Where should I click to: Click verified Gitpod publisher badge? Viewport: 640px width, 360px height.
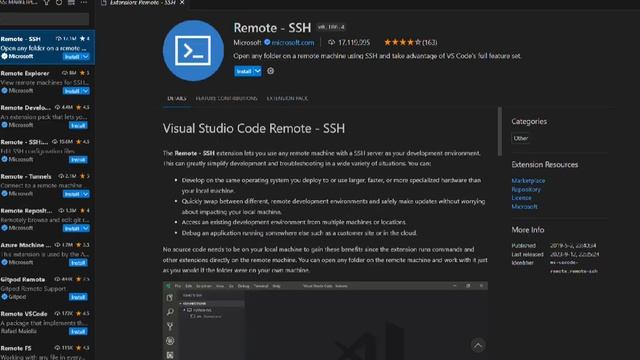(4, 297)
